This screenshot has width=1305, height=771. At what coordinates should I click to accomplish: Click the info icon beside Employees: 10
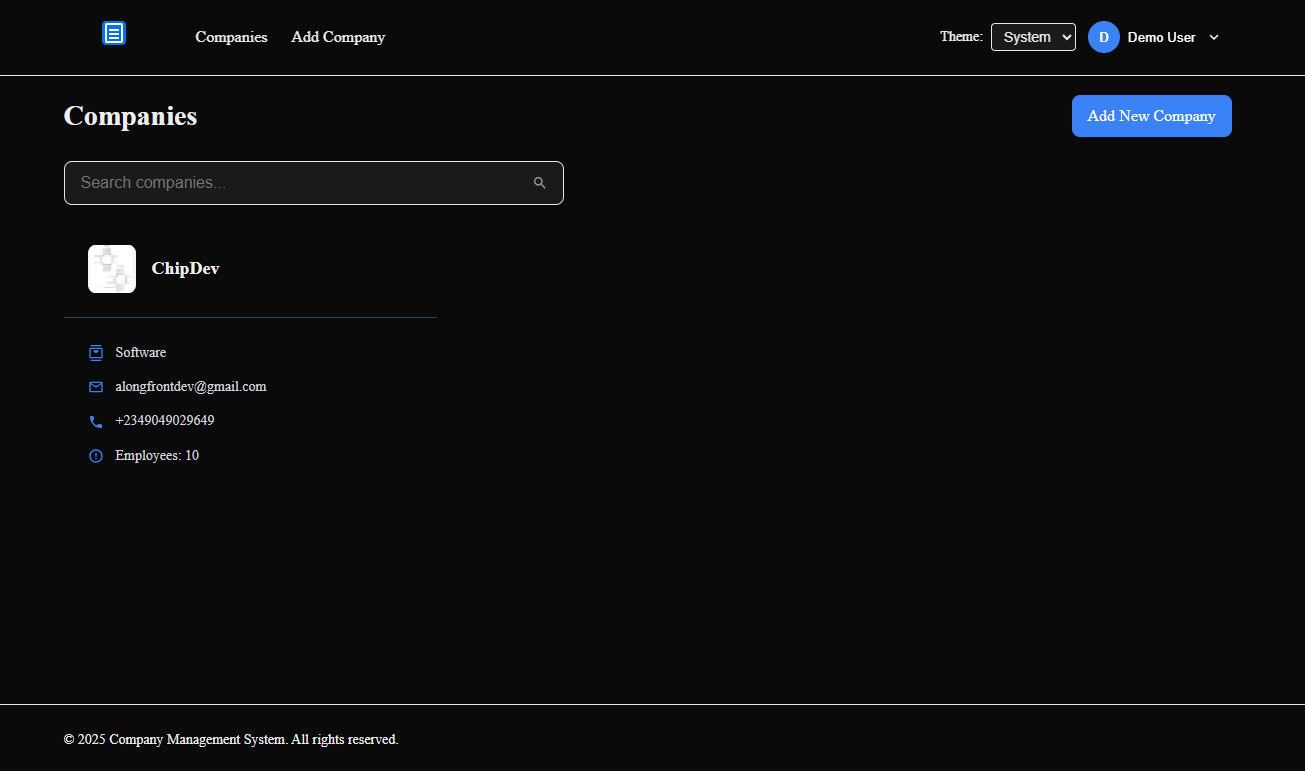(x=96, y=456)
